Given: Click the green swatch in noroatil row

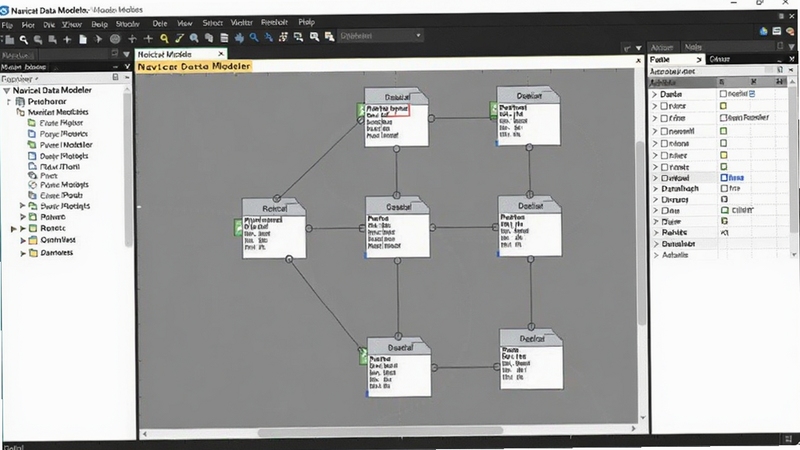Looking at the screenshot, I should [723, 131].
